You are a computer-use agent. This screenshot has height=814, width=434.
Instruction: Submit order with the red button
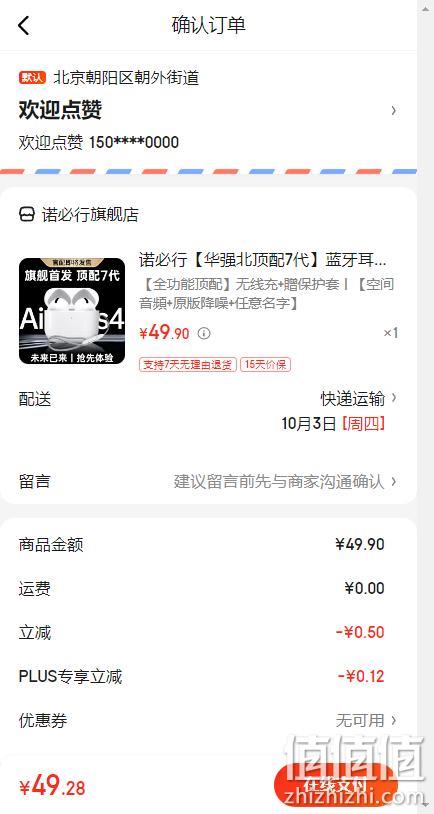click(x=335, y=785)
